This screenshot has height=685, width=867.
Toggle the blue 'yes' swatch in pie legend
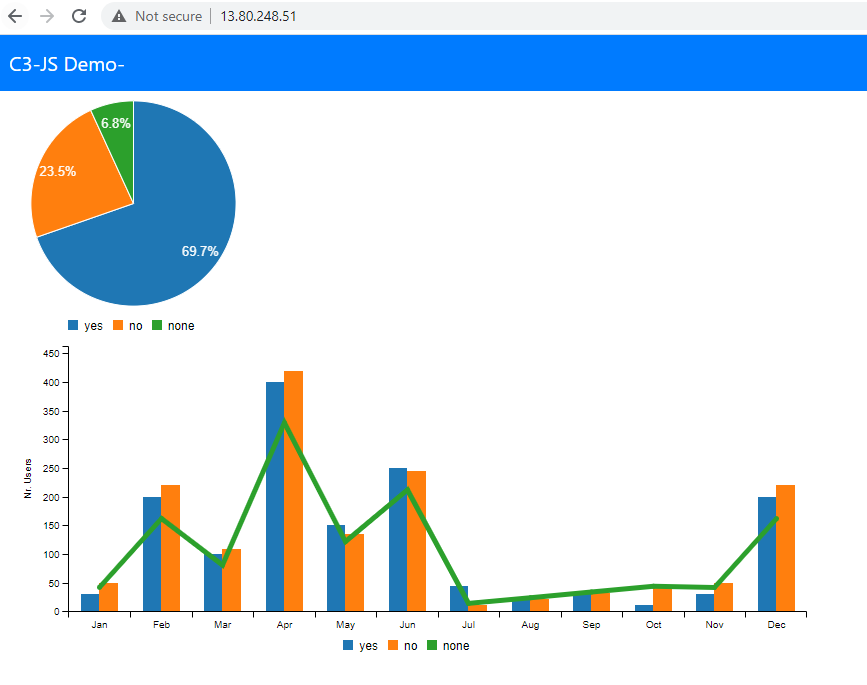[73, 325]
